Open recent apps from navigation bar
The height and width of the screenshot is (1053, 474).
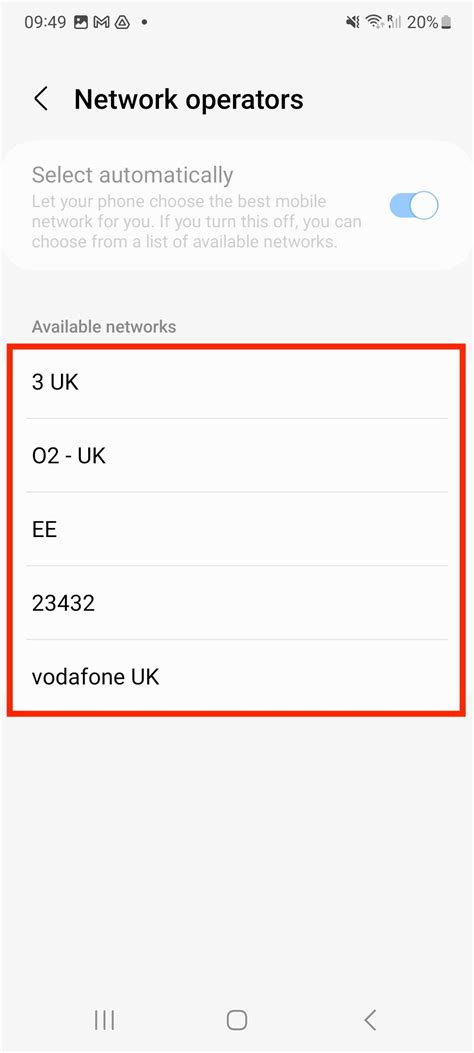[x=104, y=1019]
